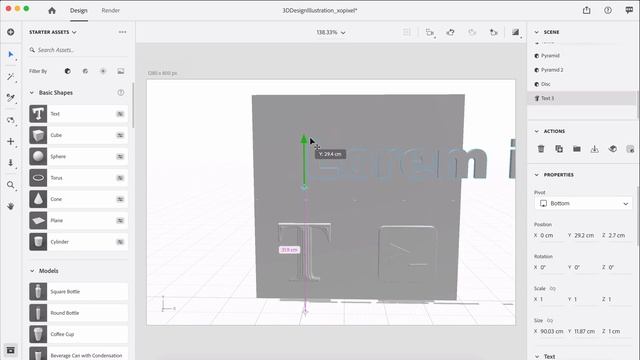Open the zoom level 138.33% dropdown

pos(331,32)
